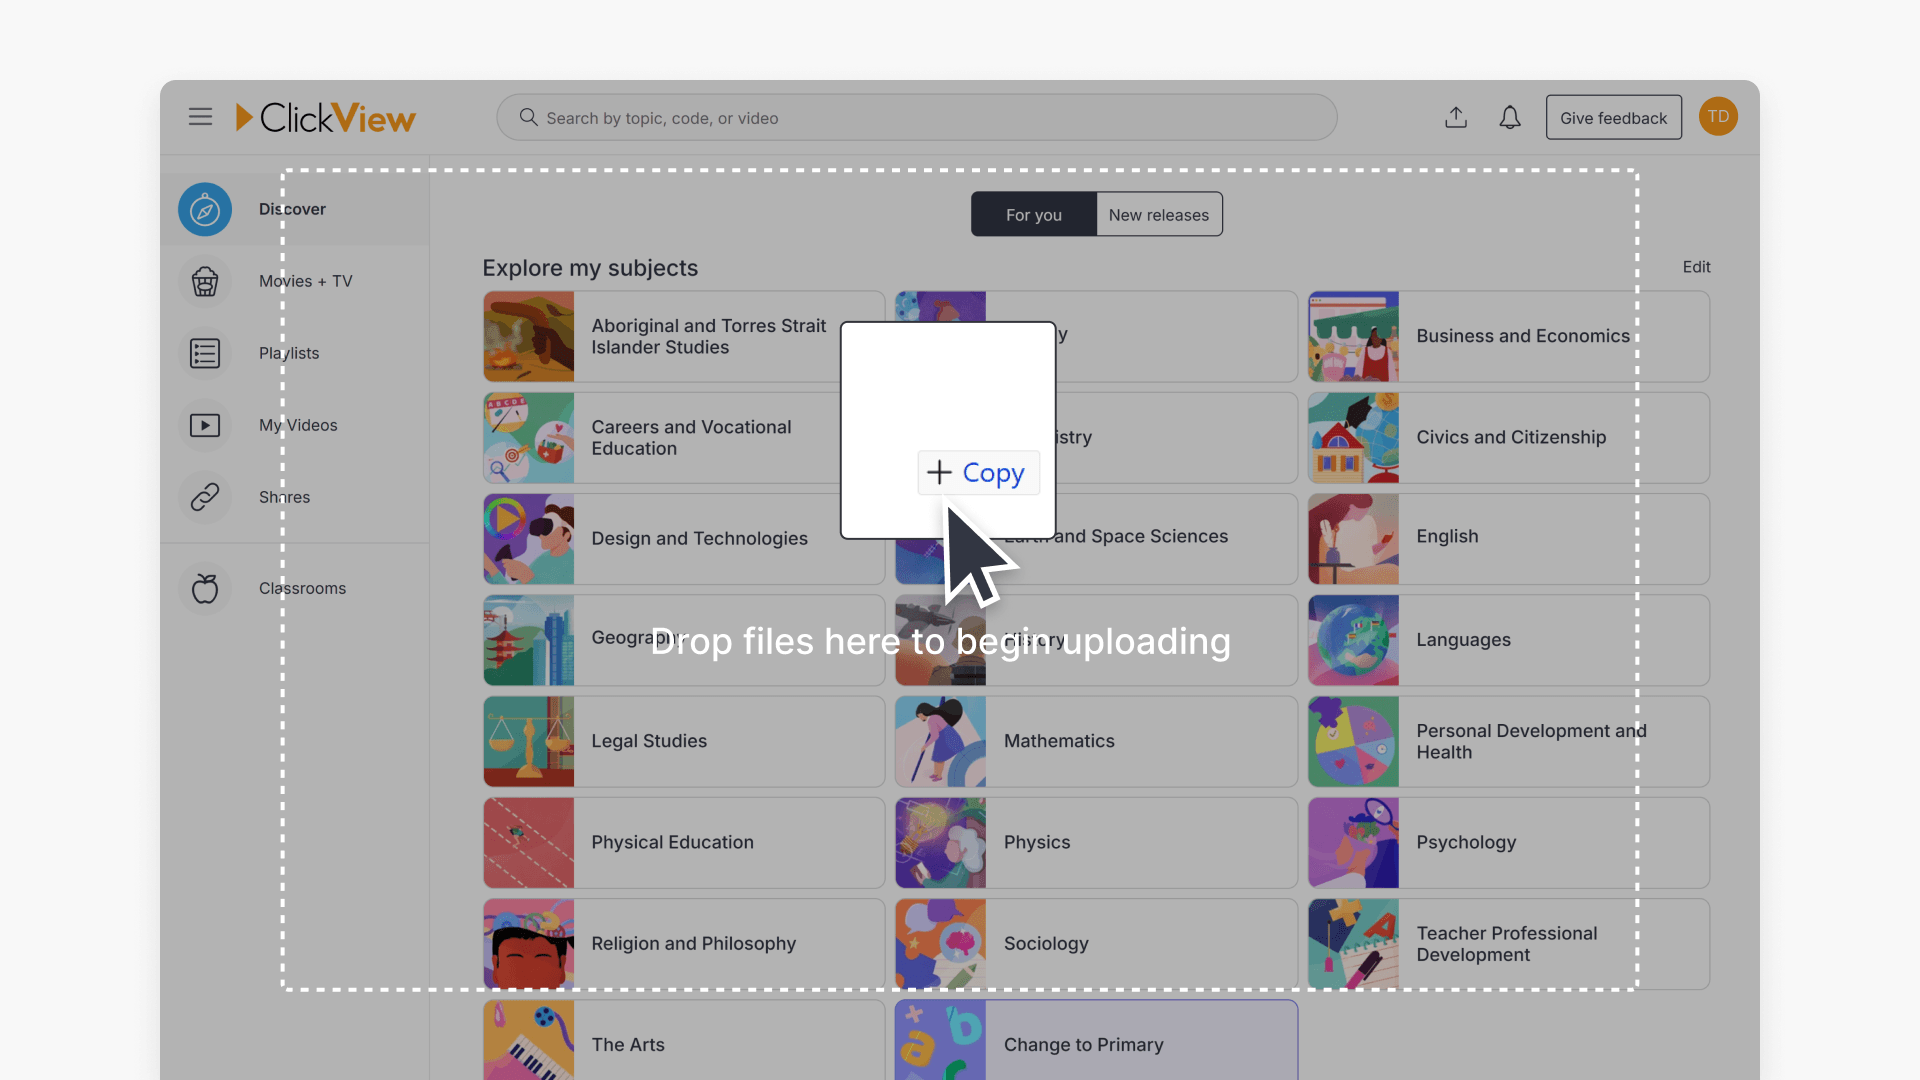Click the Copy button in the drag overlay
The image size is (1920, 1080).
(x=977, y=472)
